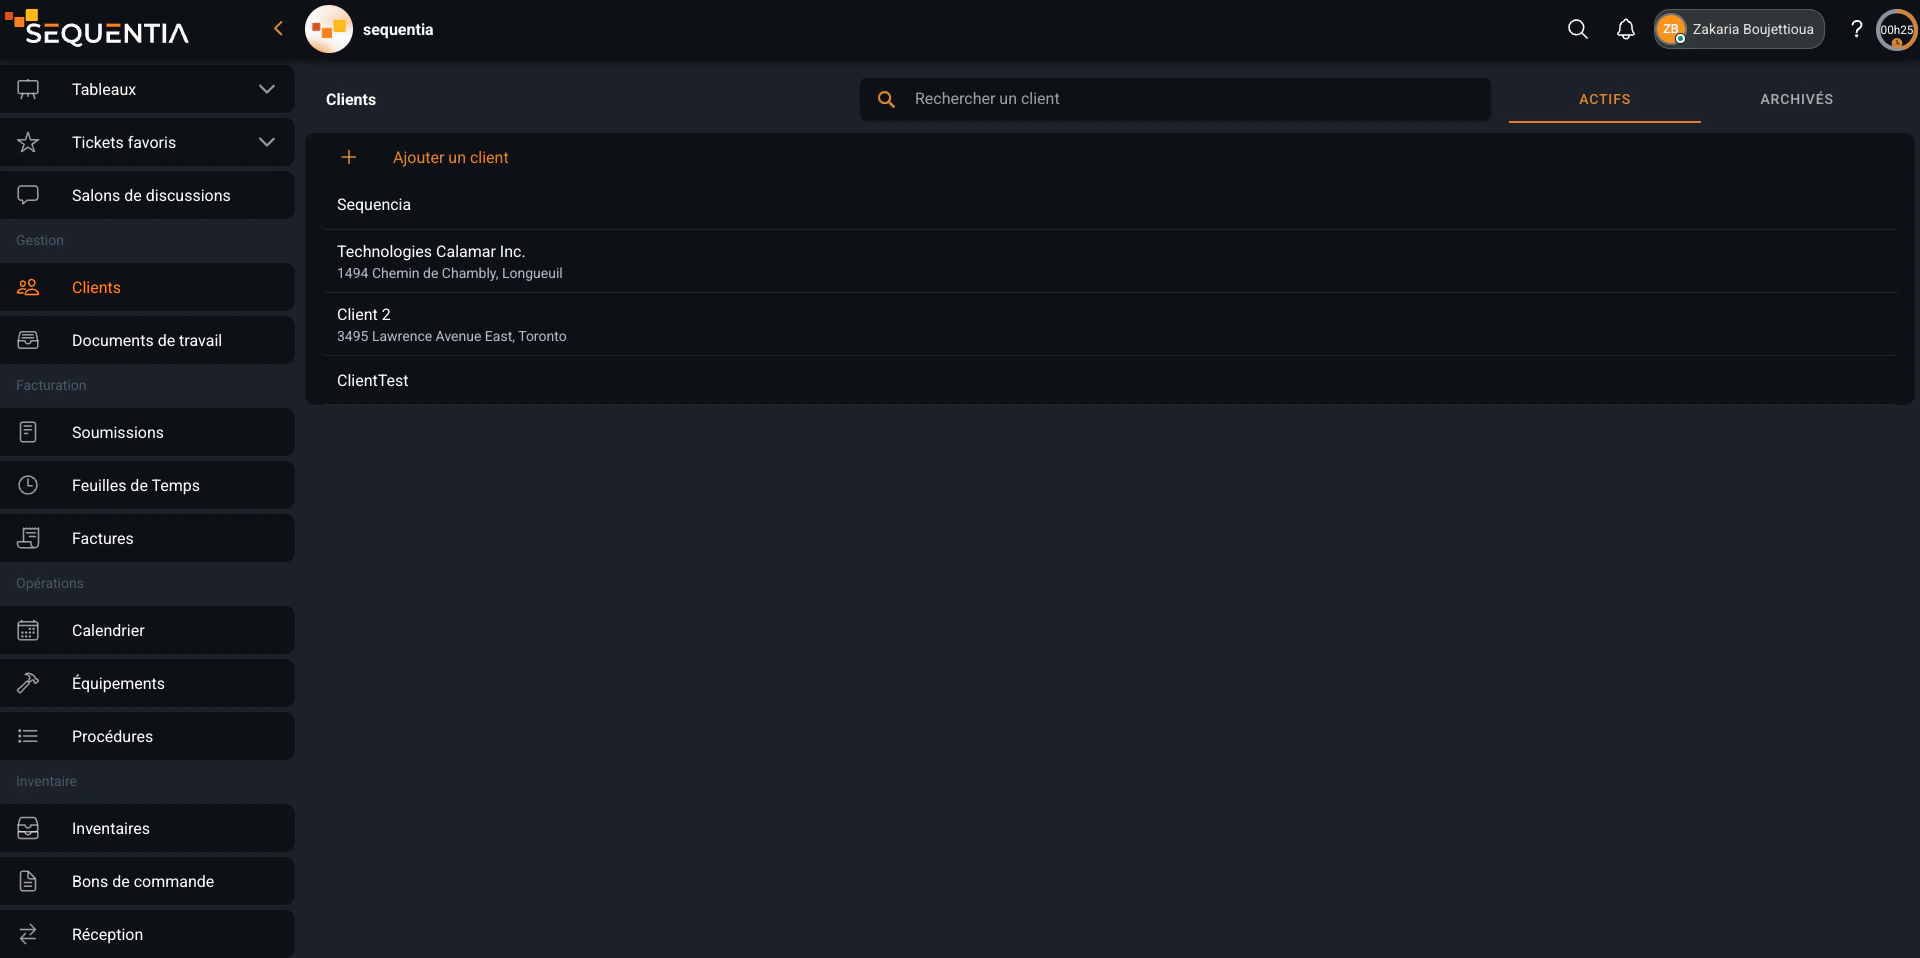Viewport: 1920px width, 958px height.
Task: Click sequentia organization name
Action: click(398, 29)
